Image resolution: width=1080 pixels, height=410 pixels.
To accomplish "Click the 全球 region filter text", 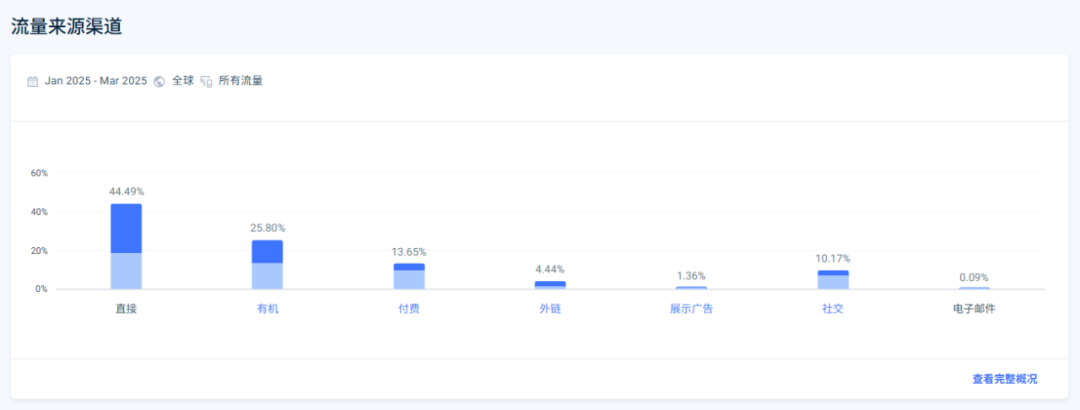I will 183,81.
